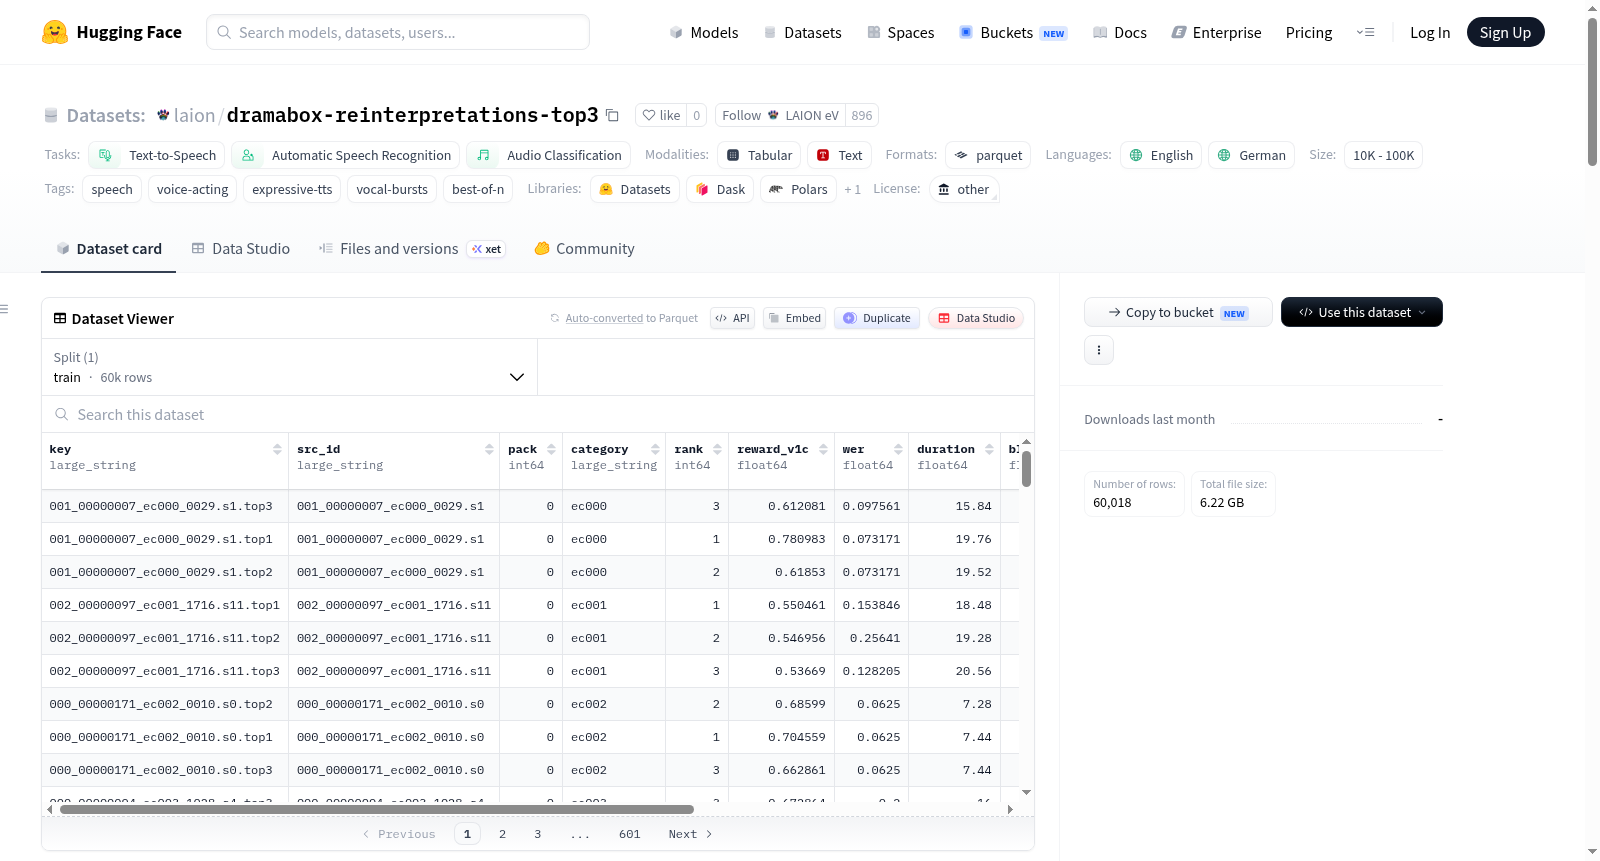
Task: Click the Log In link
Action: [1430, 32]
